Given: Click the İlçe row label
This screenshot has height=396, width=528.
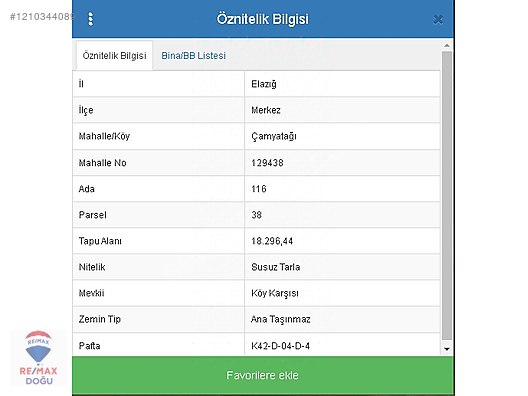Looking at the screenshot, I should coord(86,110).
